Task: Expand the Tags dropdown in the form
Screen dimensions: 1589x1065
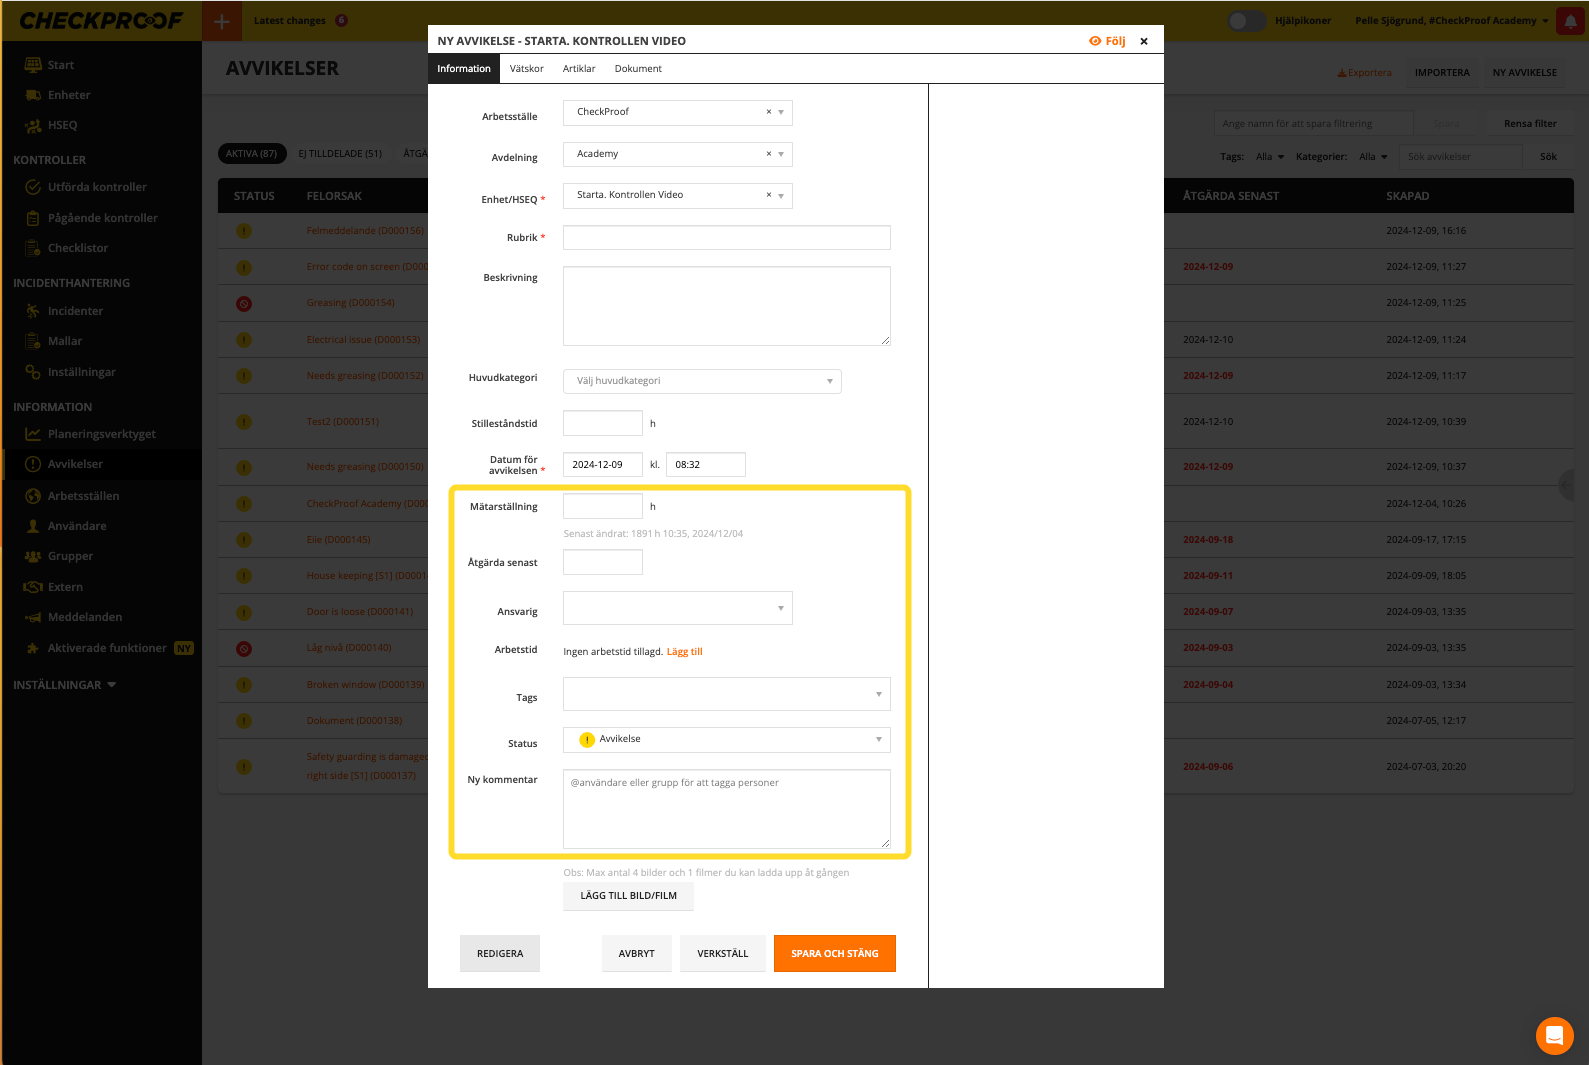Action: pos(726,694)
